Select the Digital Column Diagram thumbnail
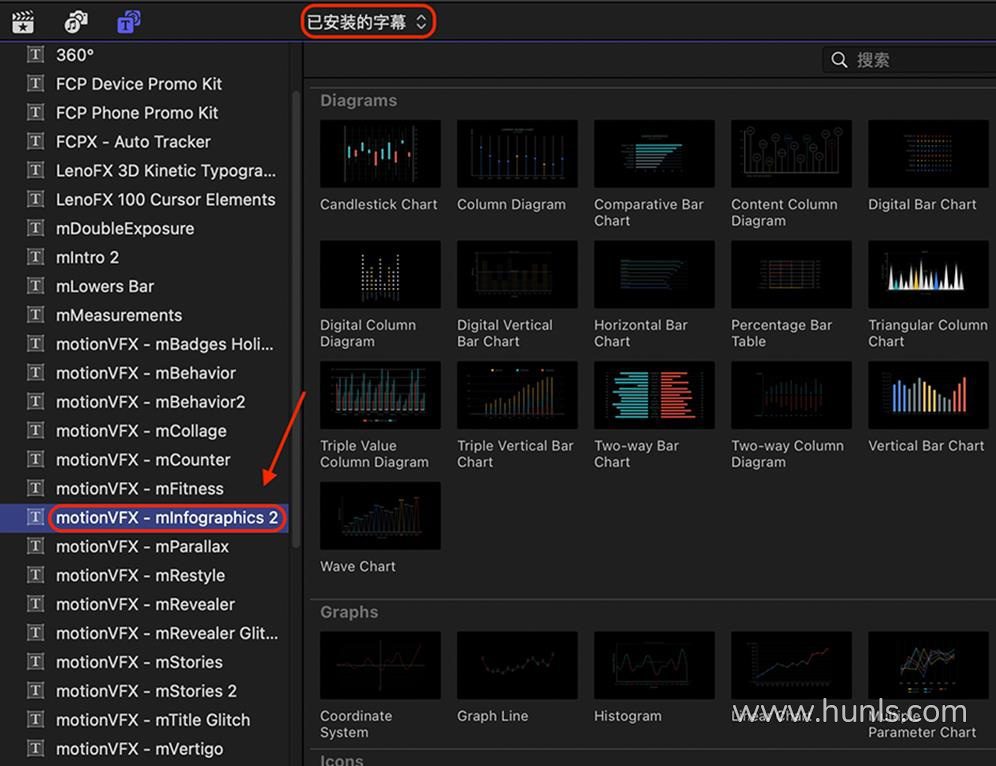The image size is (996, 766). click(x=380, y=274)
